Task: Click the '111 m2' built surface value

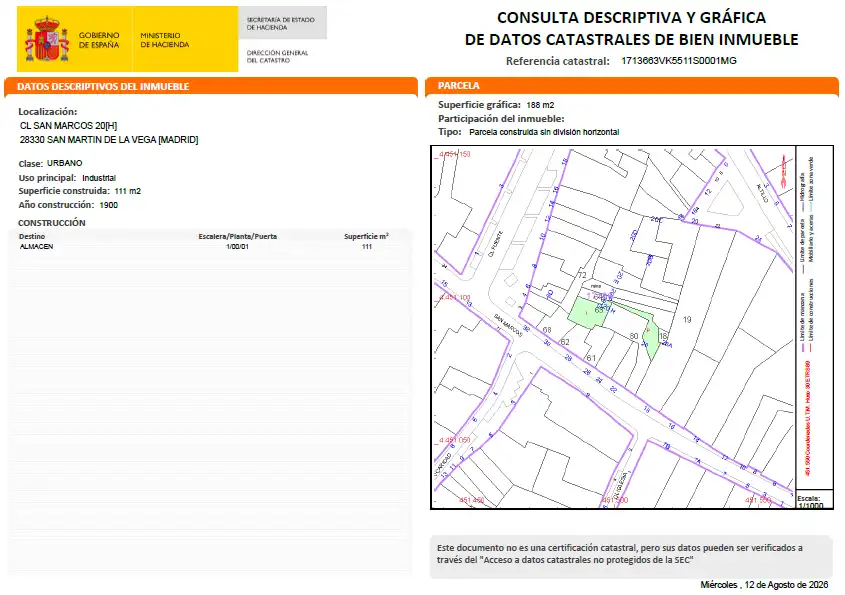Action: tap(128, 191)
